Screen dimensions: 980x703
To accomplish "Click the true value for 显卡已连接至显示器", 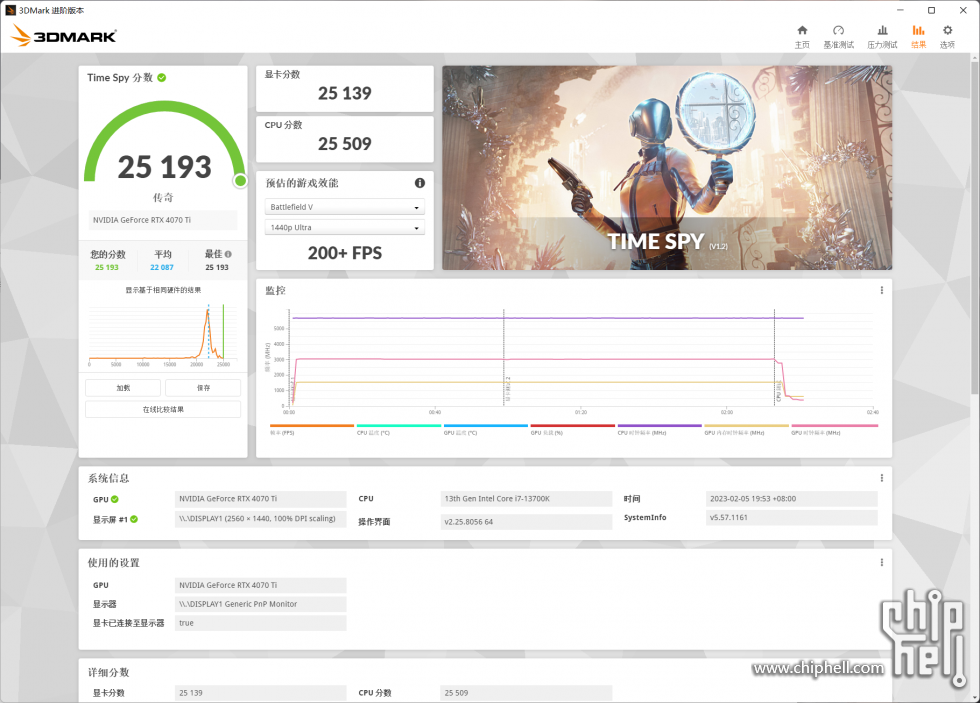I will [261, 623].
